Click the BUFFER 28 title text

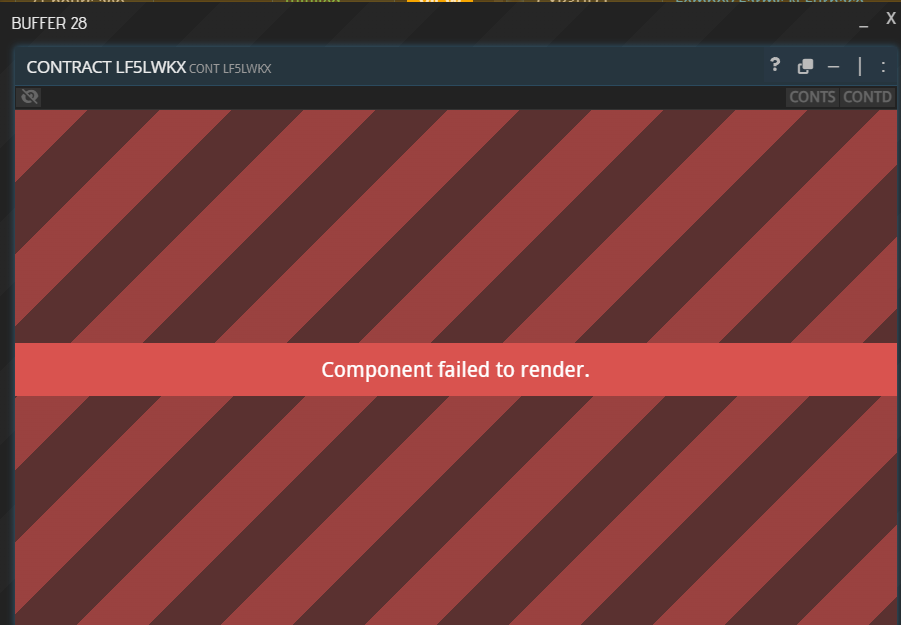pos(49,24)
